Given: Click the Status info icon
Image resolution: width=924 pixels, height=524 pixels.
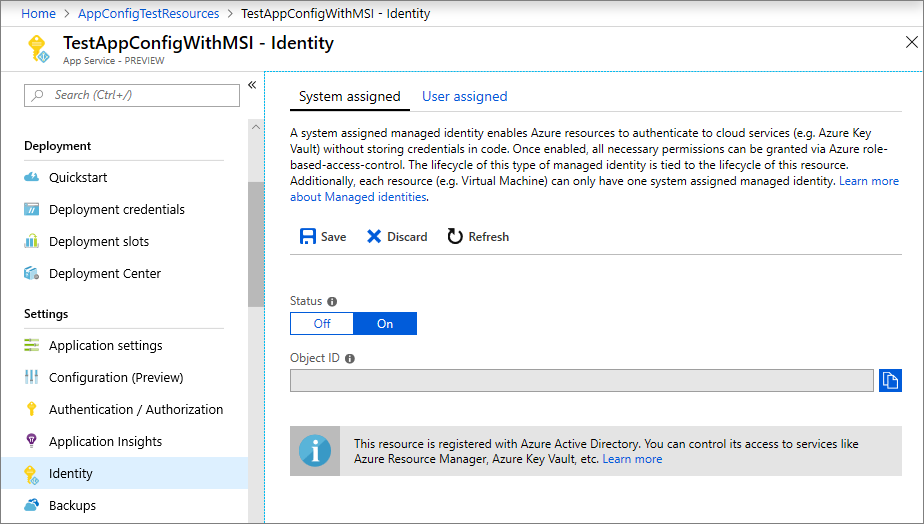Looking at the screenshot, I should click(x=332, y=301).
